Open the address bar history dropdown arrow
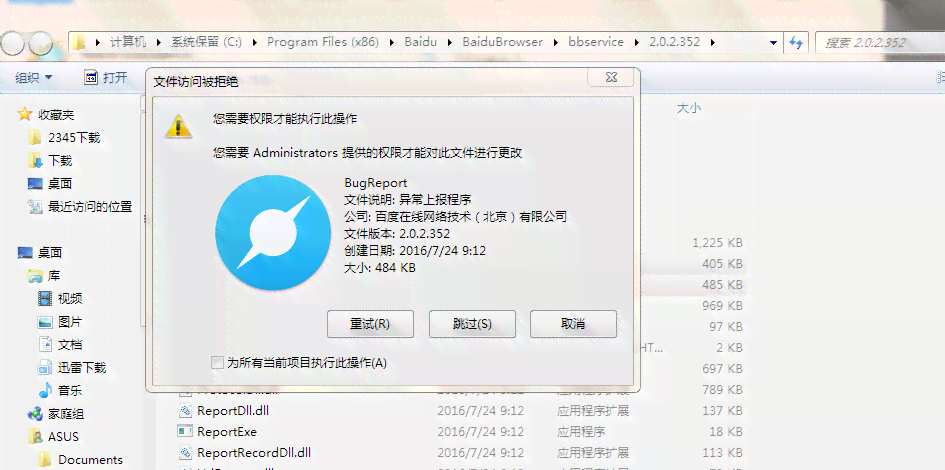Image resolution: width=945 pixels, height=470 pixels. point(773,43)
